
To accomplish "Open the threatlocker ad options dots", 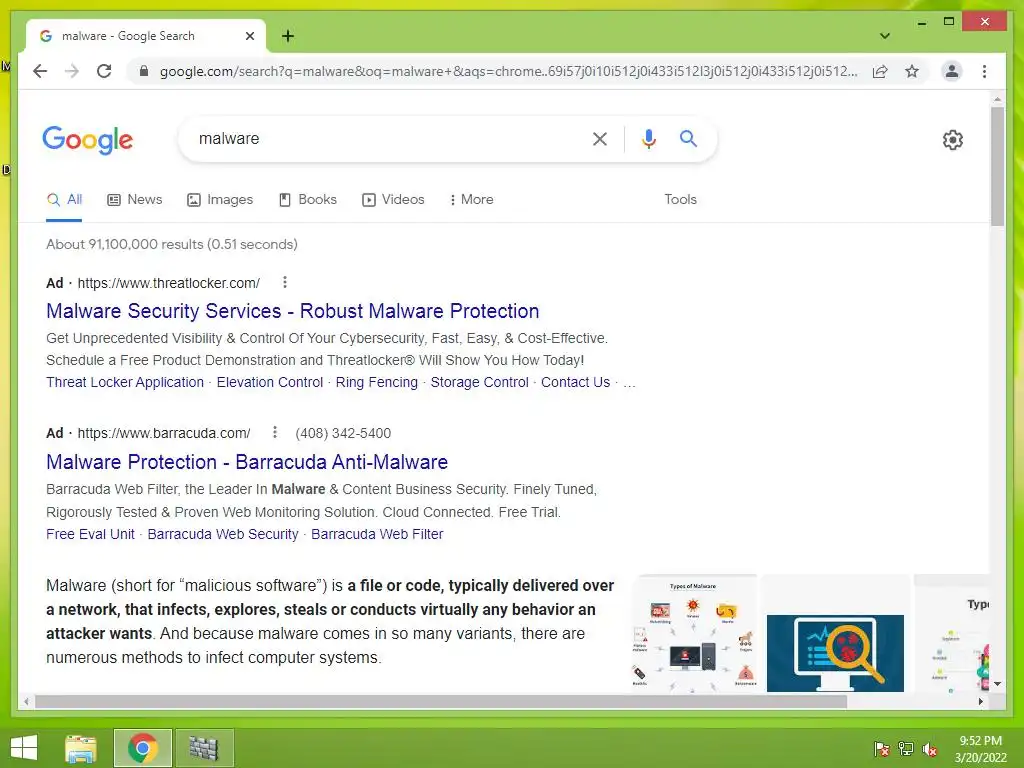I will pyautogui.click(x=285, y=282).
